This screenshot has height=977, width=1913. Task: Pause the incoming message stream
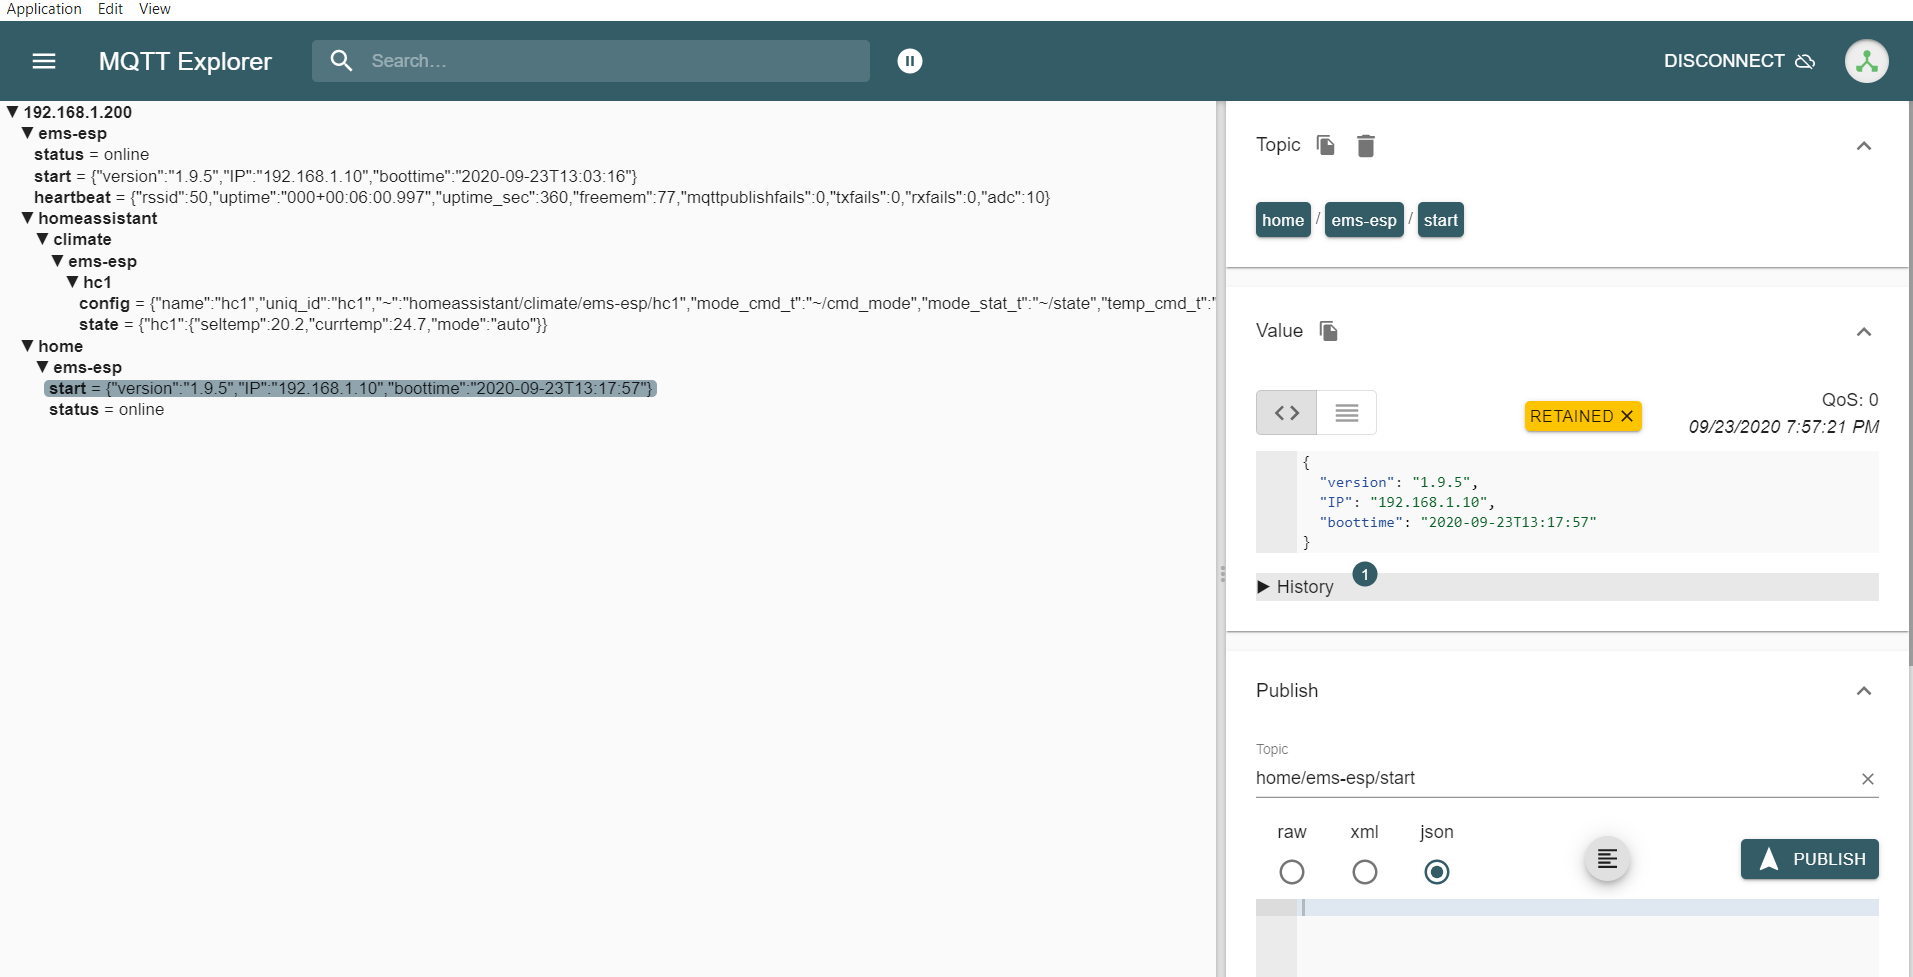coord(909,61)
